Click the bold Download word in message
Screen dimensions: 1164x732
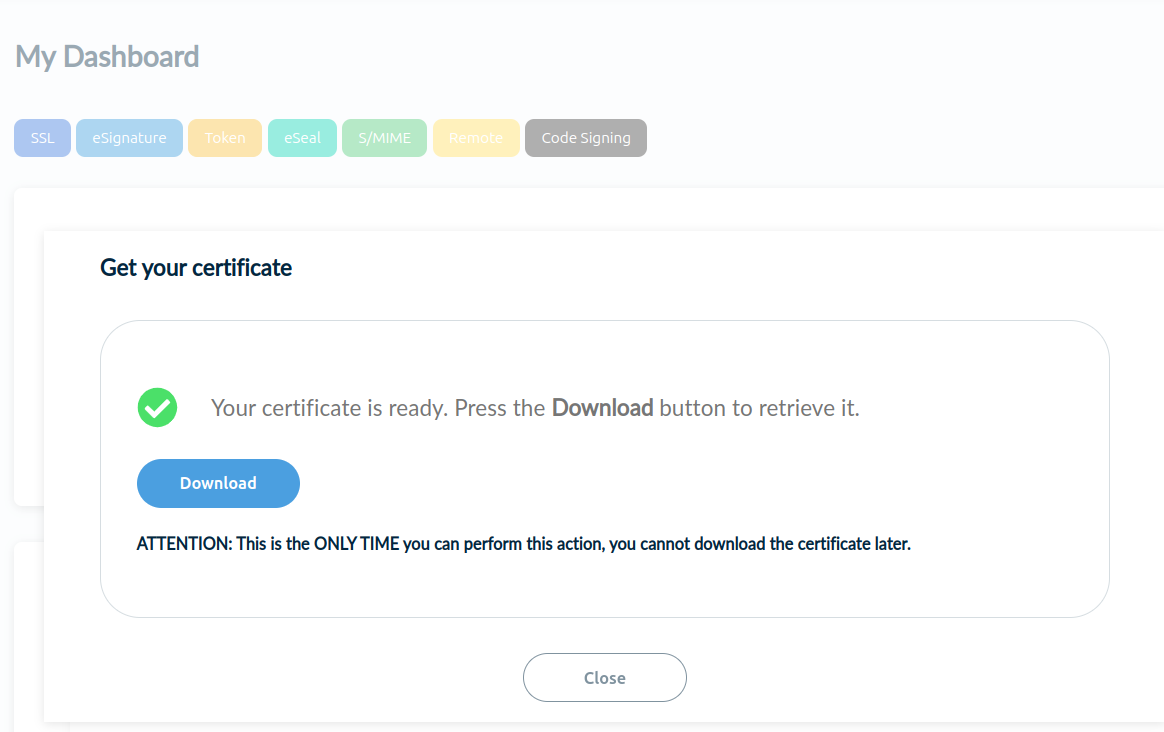602,408
